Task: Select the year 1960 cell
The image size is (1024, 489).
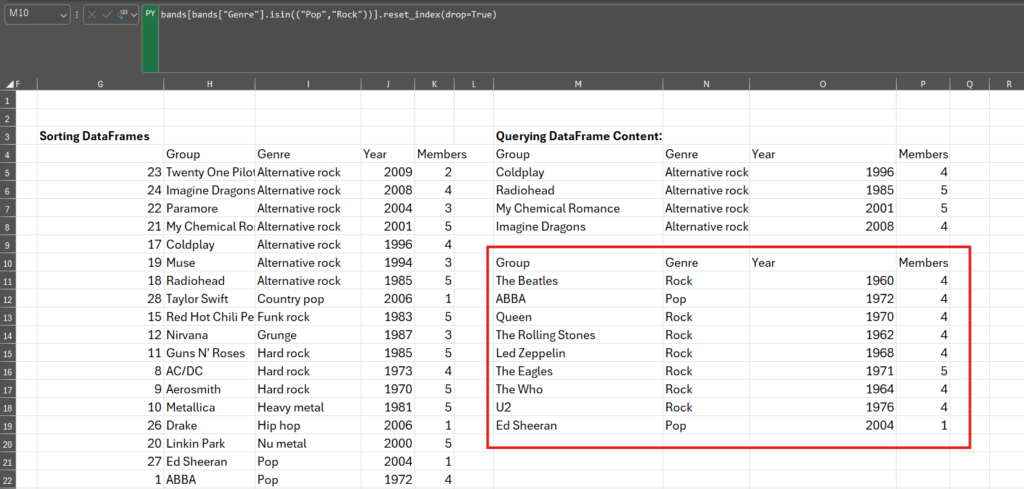Action: 823,281
